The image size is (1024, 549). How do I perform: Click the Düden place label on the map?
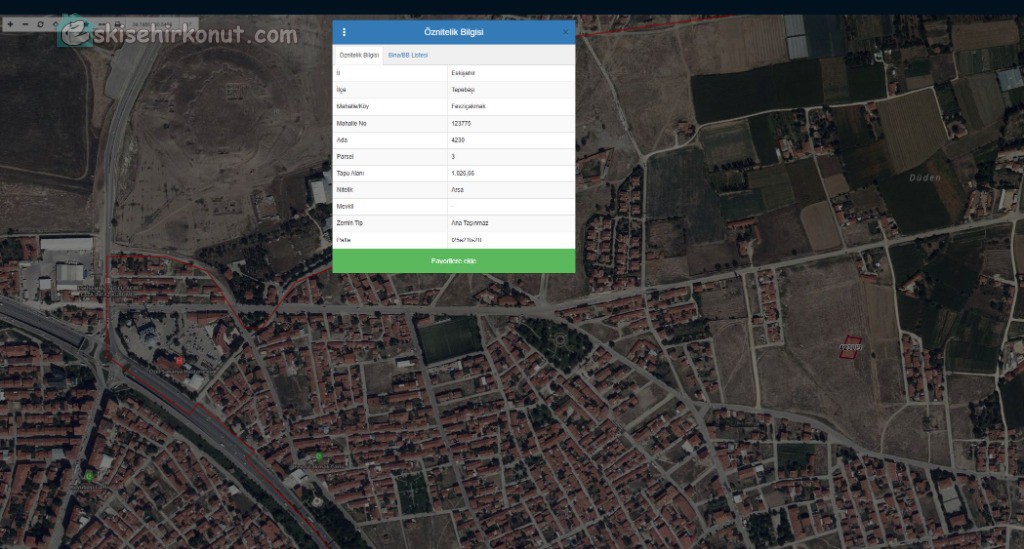(925, 178)
